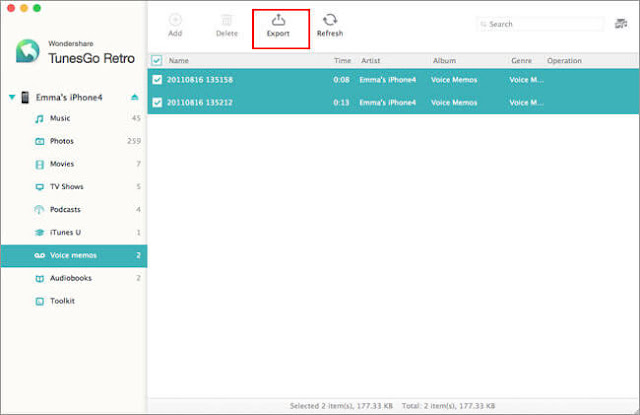Click the Export toolbar icon

(278, 20)
